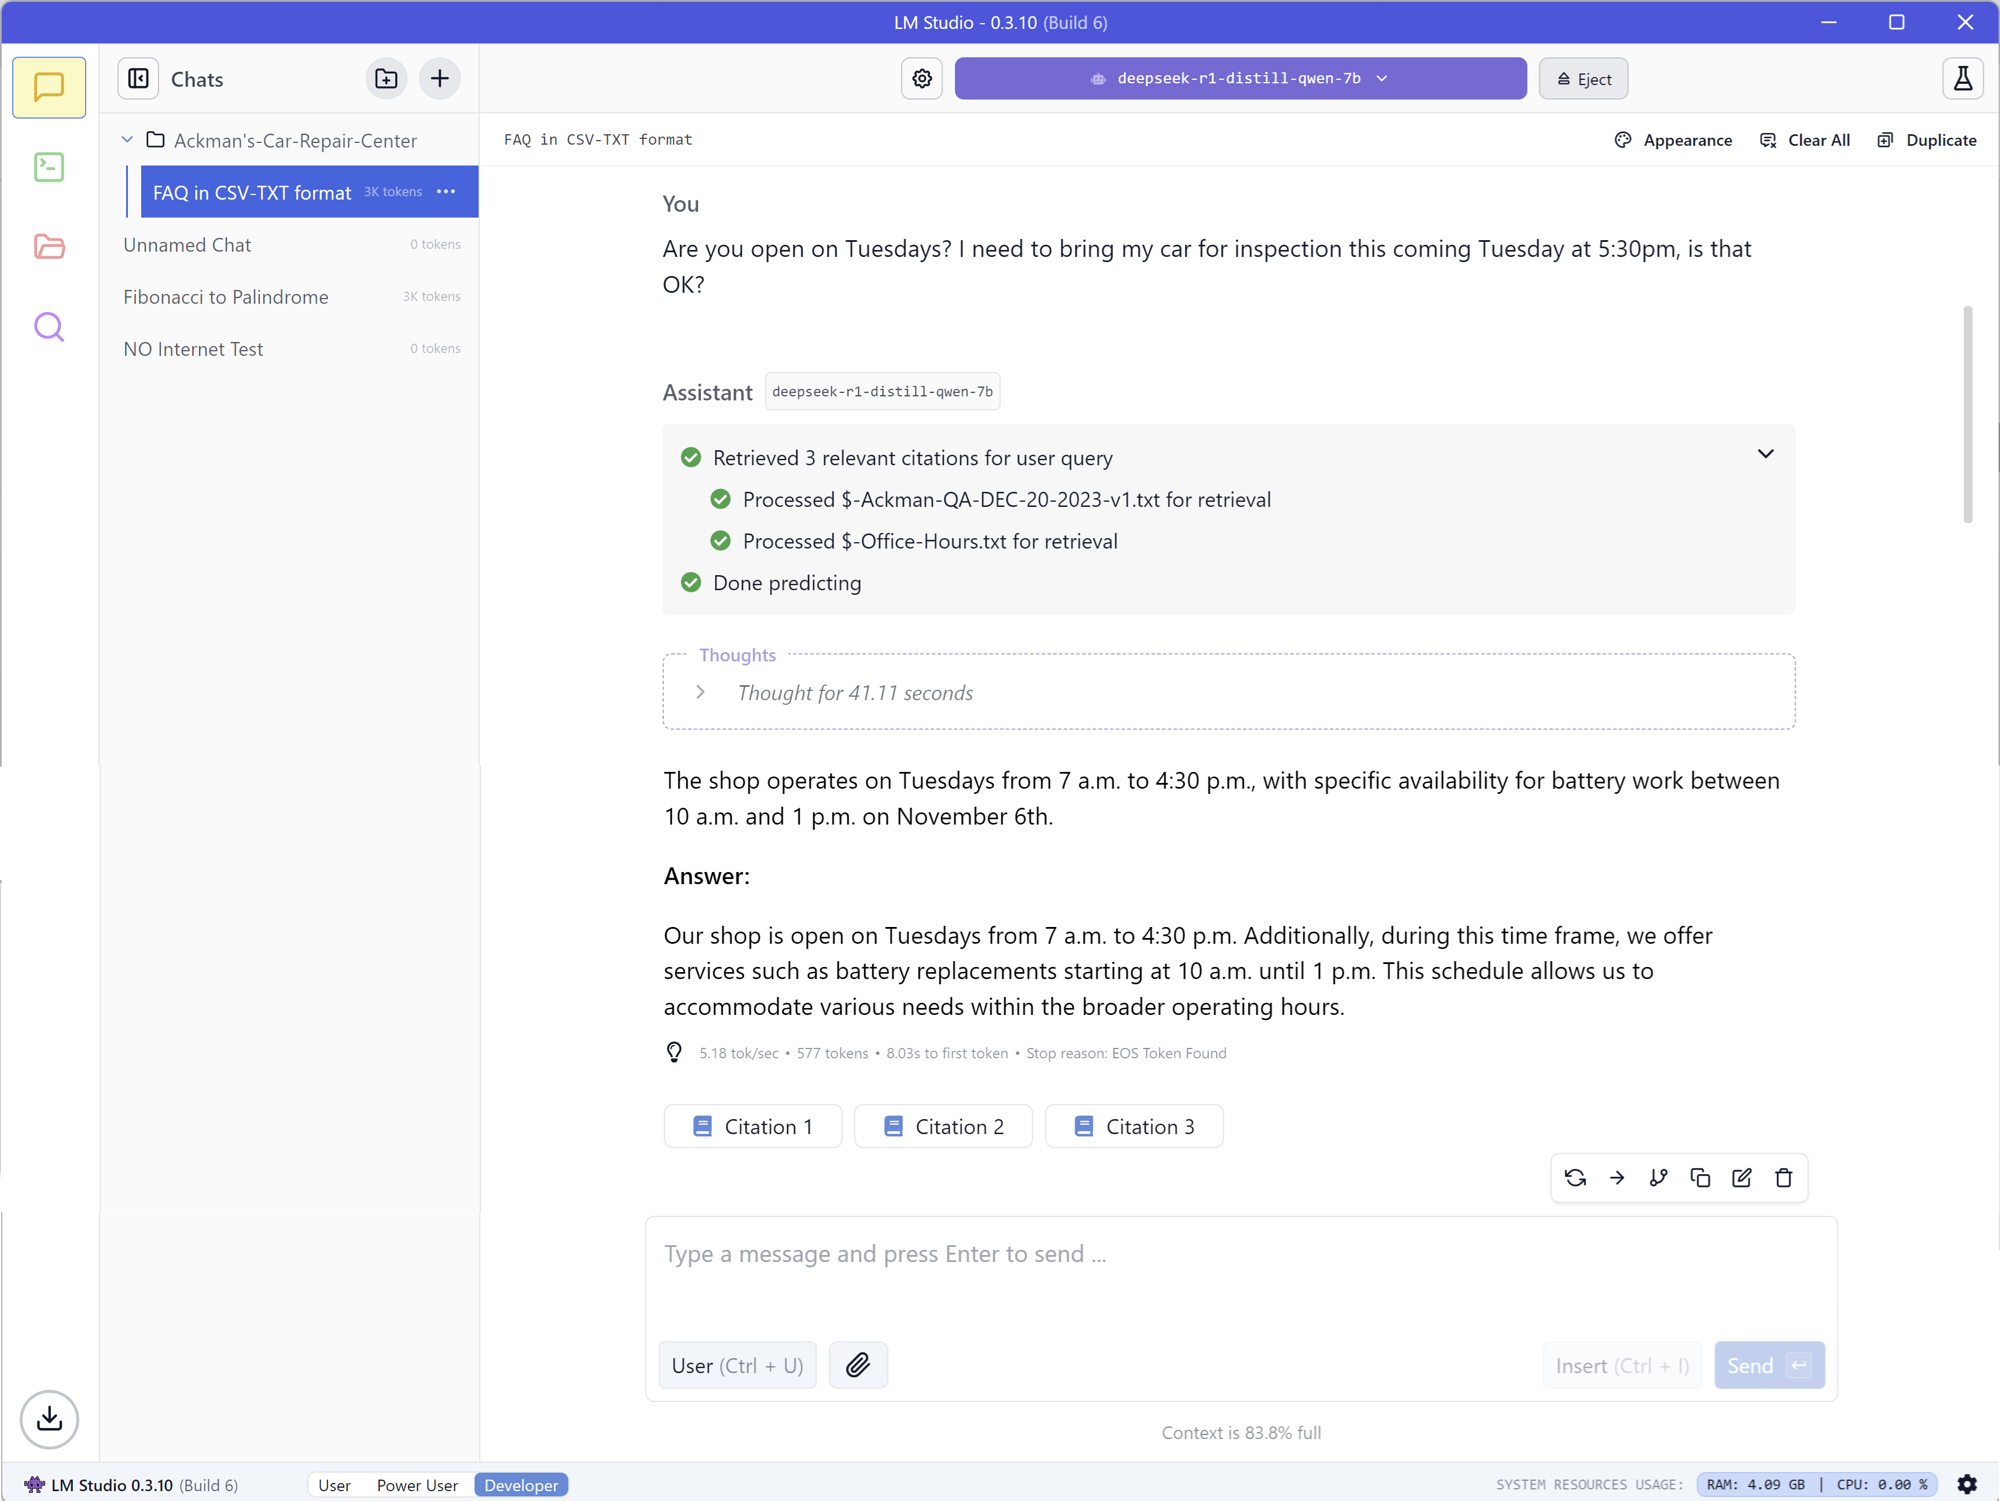The height and width of the screenshot is (1501, 2000).
Task: Open Citation 3
Action: coord(1134,1126)
